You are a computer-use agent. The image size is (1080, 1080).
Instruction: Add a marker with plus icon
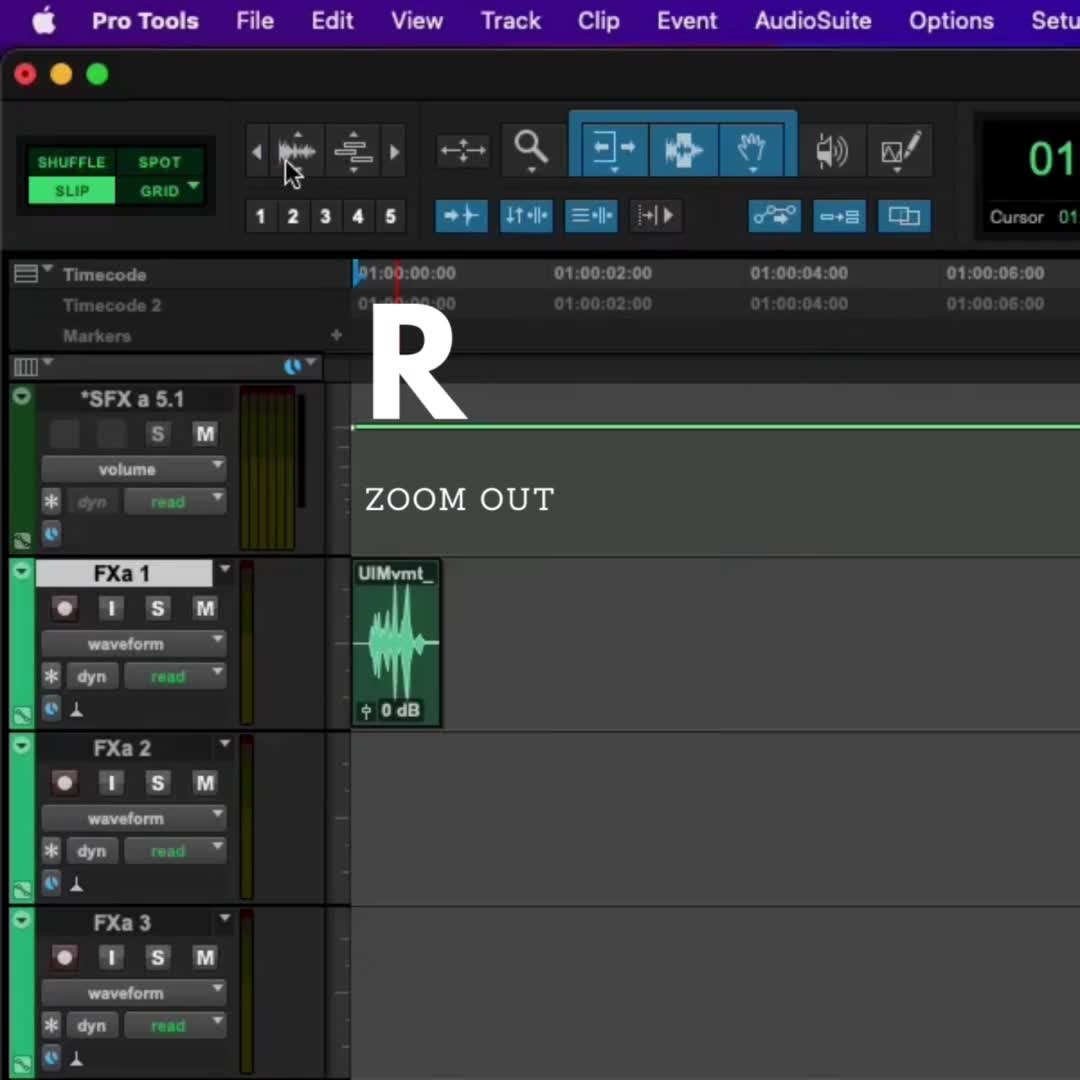336,335
